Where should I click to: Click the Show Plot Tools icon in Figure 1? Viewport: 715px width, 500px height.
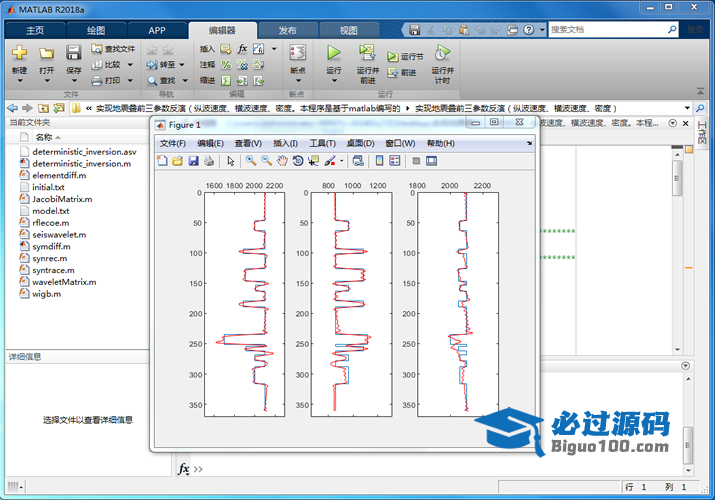pos(431,160)
